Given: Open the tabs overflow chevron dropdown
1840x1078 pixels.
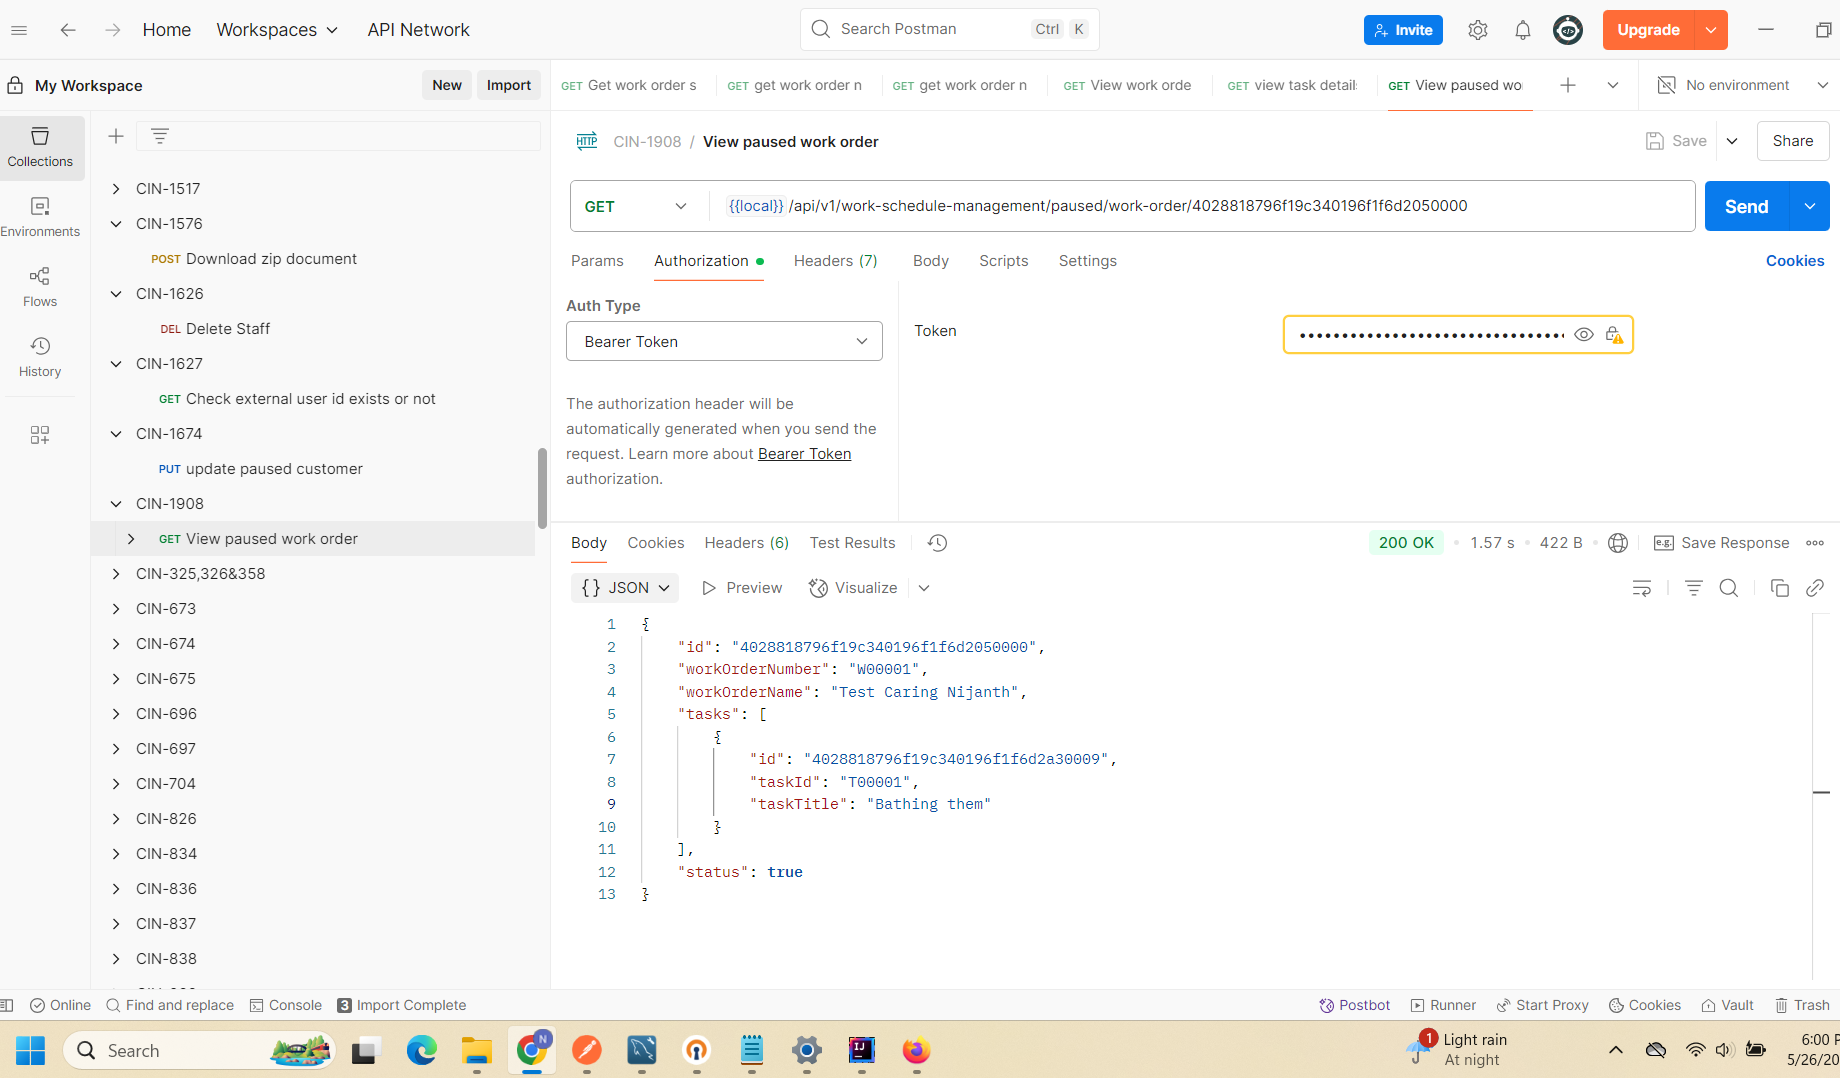Looking at the screenshot, I should [1613, 85].
